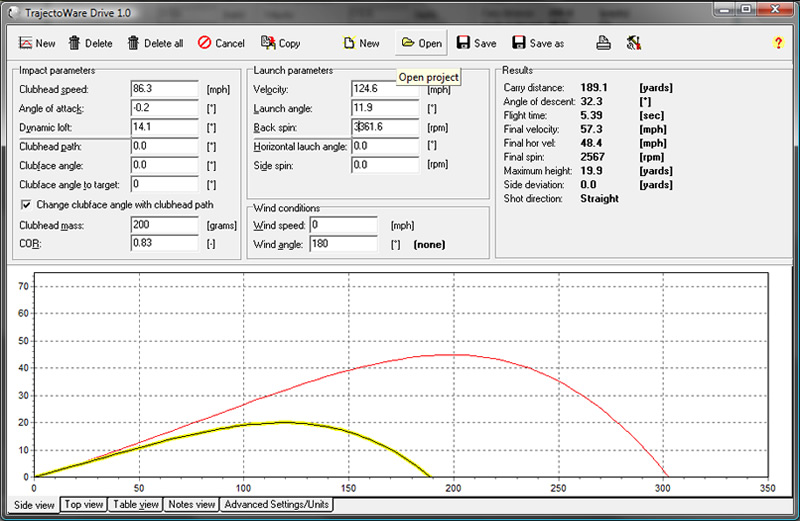Viewport: 800px width, 521px height.
Task: Click the Flight time value 5.39
Action: point(591,115)
